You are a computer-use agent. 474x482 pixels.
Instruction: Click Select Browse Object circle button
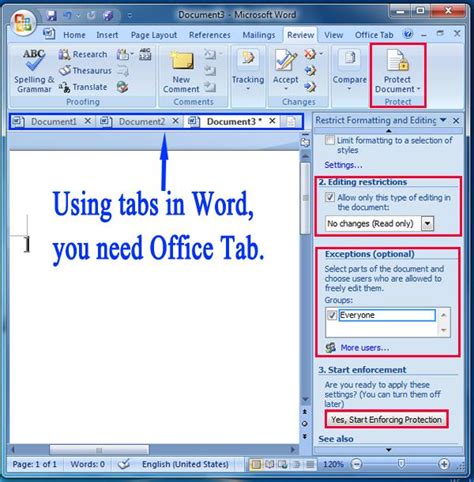click(x=304, y=424)
